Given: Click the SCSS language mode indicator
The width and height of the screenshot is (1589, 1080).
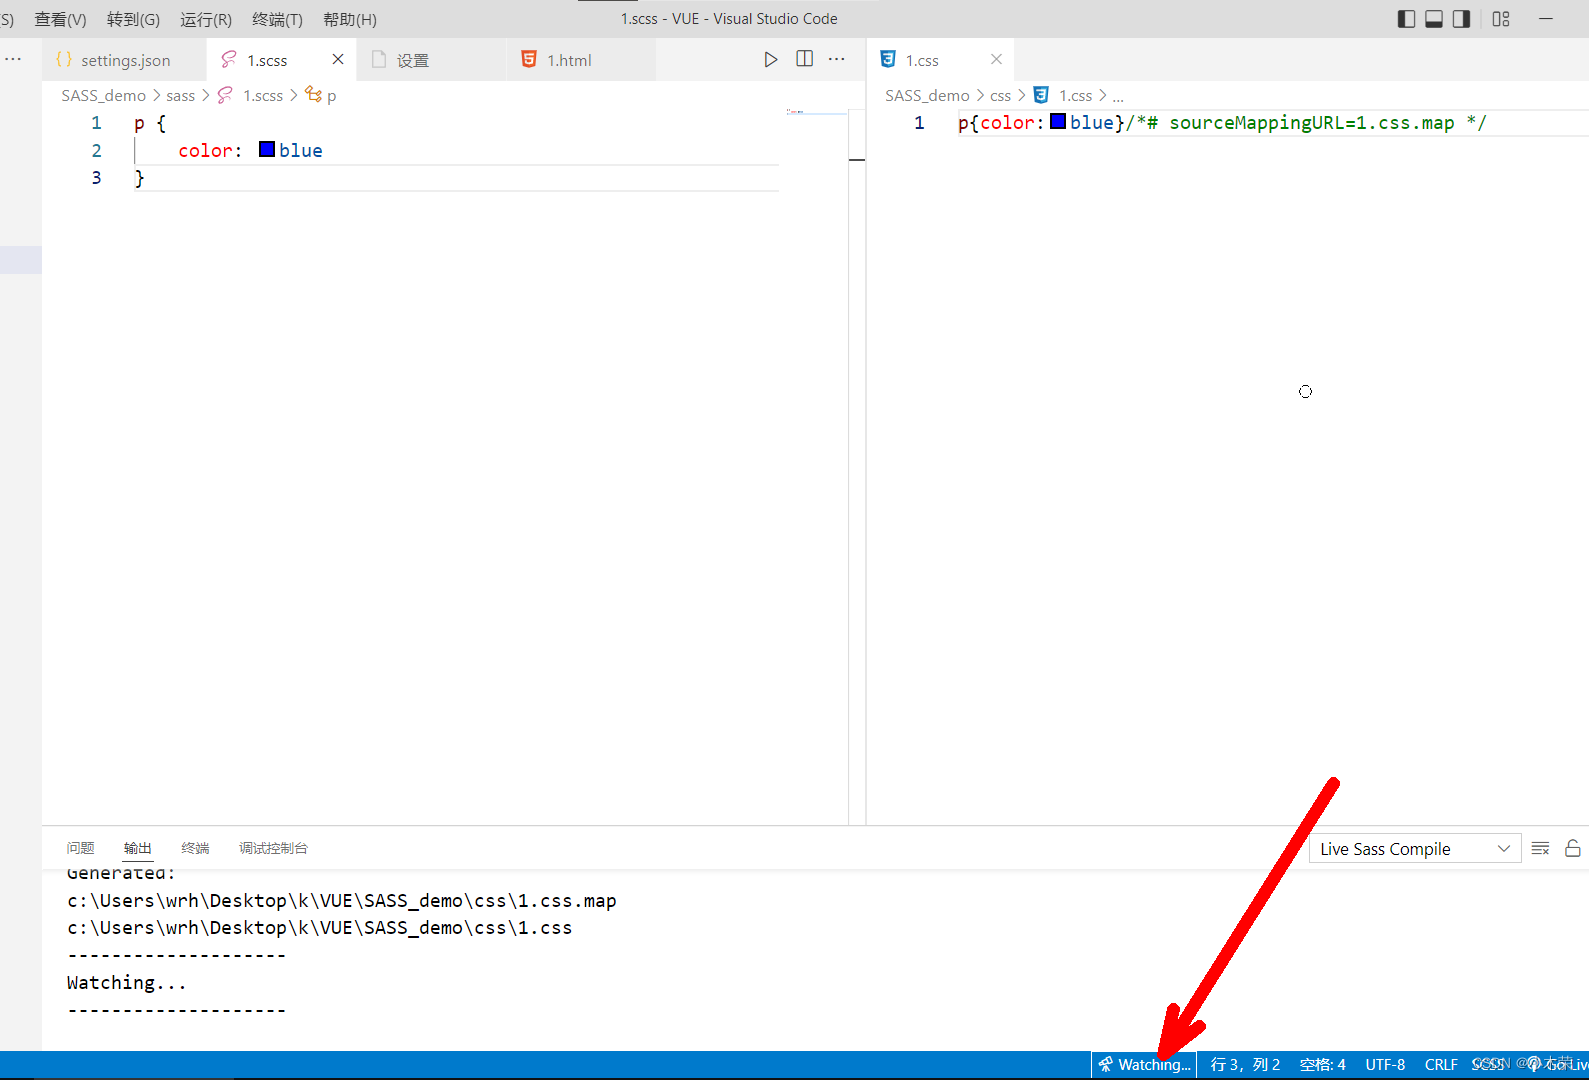Looking at the screenshot, I should pyautogui.click(x=1488, y=1064).
